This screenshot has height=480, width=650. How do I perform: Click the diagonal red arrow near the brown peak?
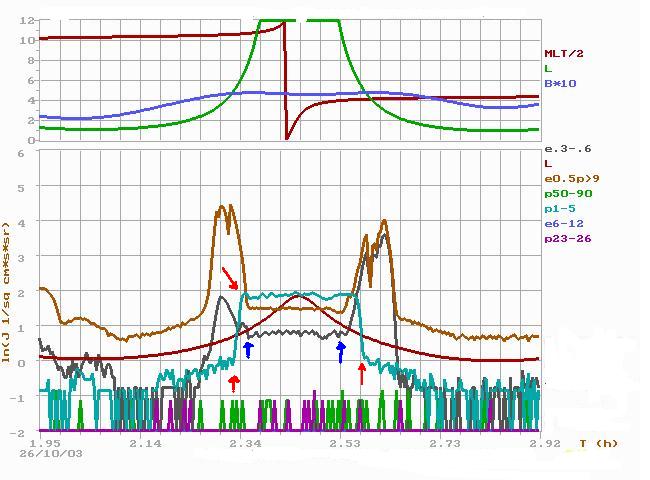click(230, 277)
